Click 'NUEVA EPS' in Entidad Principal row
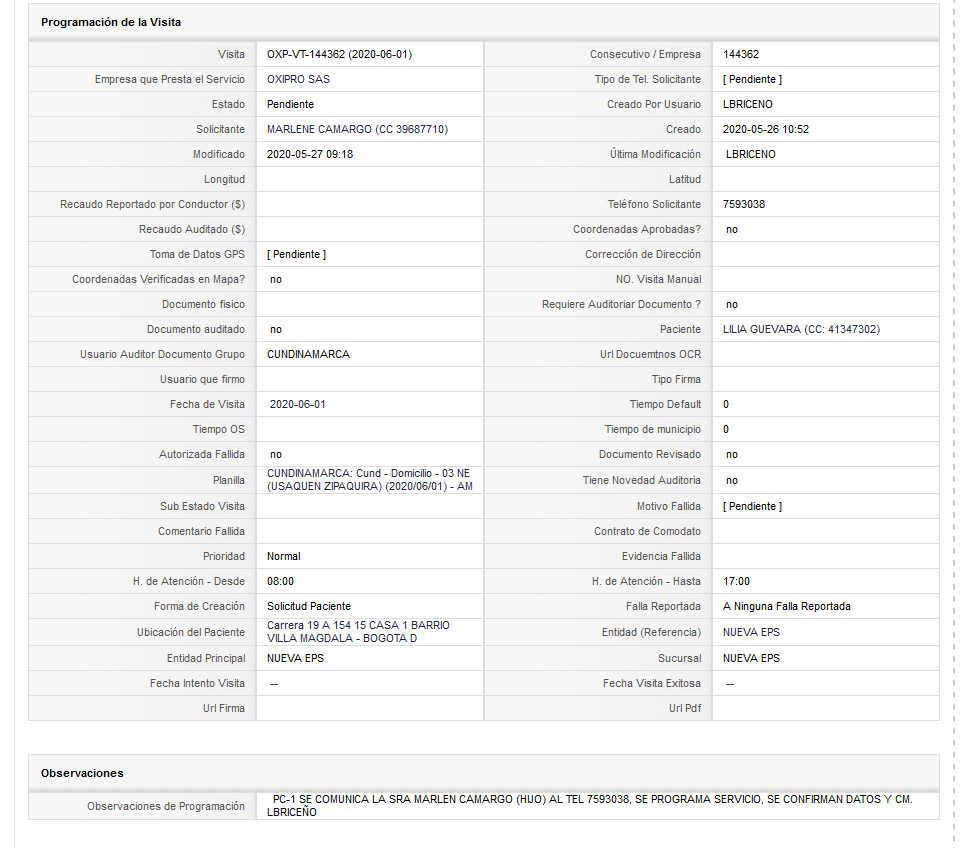Image resolution: width=964 pixels, height=848 pixels. point(295,658)
